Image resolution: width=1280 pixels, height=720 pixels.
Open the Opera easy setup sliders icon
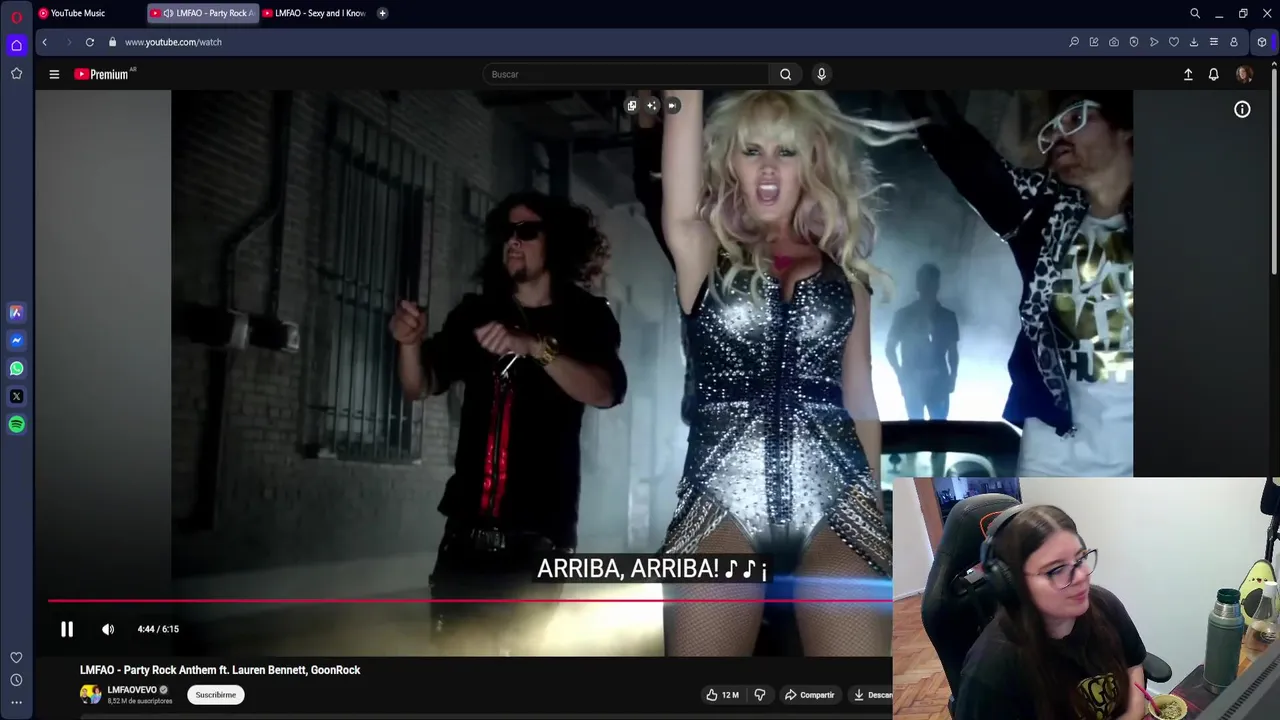[1214, 42]
